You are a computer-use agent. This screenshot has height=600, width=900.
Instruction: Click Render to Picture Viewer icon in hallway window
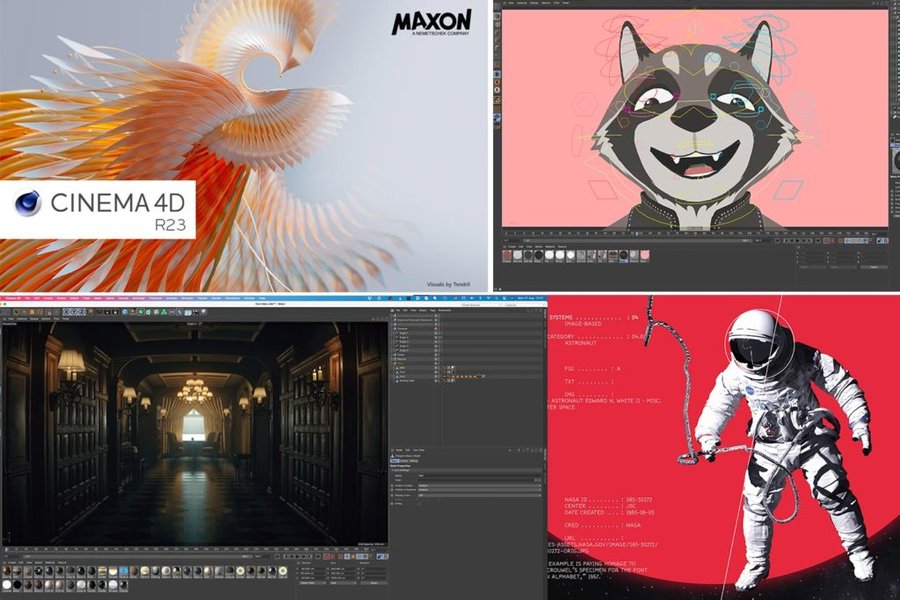(107, 312)
